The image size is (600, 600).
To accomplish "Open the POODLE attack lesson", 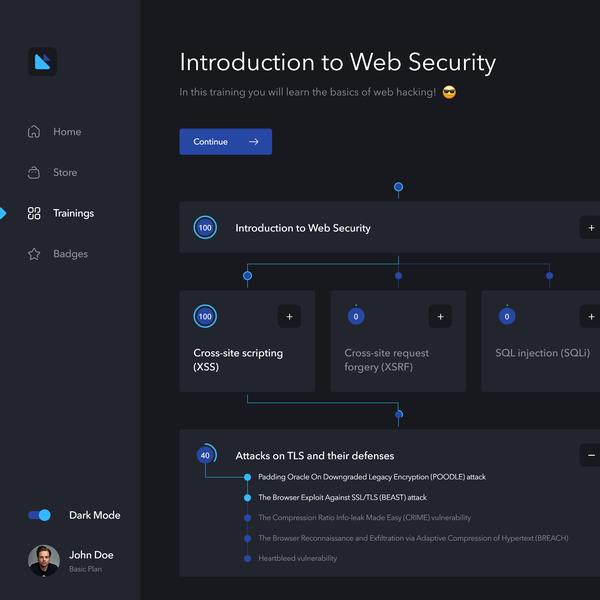I will (x=372, y=477).
